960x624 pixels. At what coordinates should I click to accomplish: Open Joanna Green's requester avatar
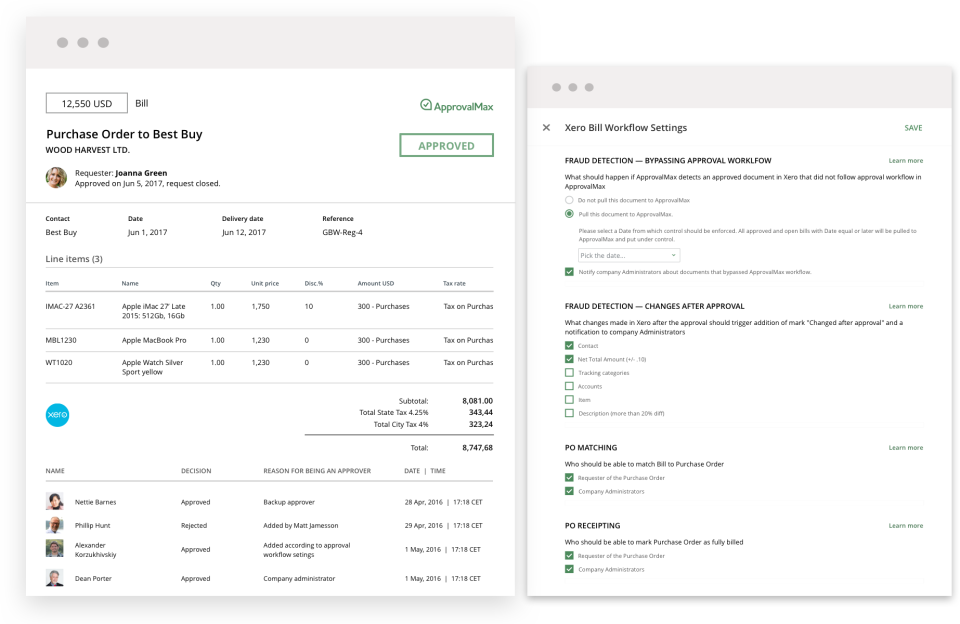coord(57,178)
